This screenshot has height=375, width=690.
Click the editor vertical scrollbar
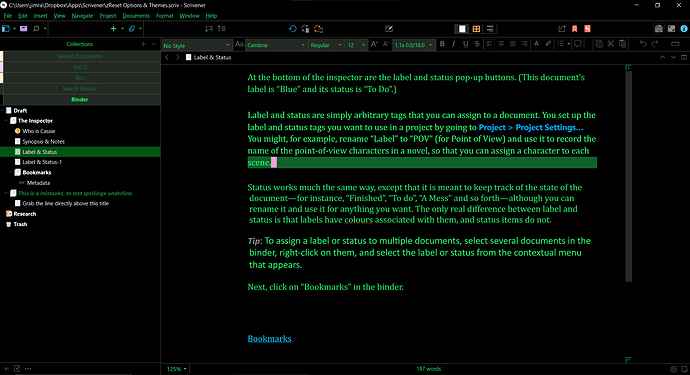(629, 176)
